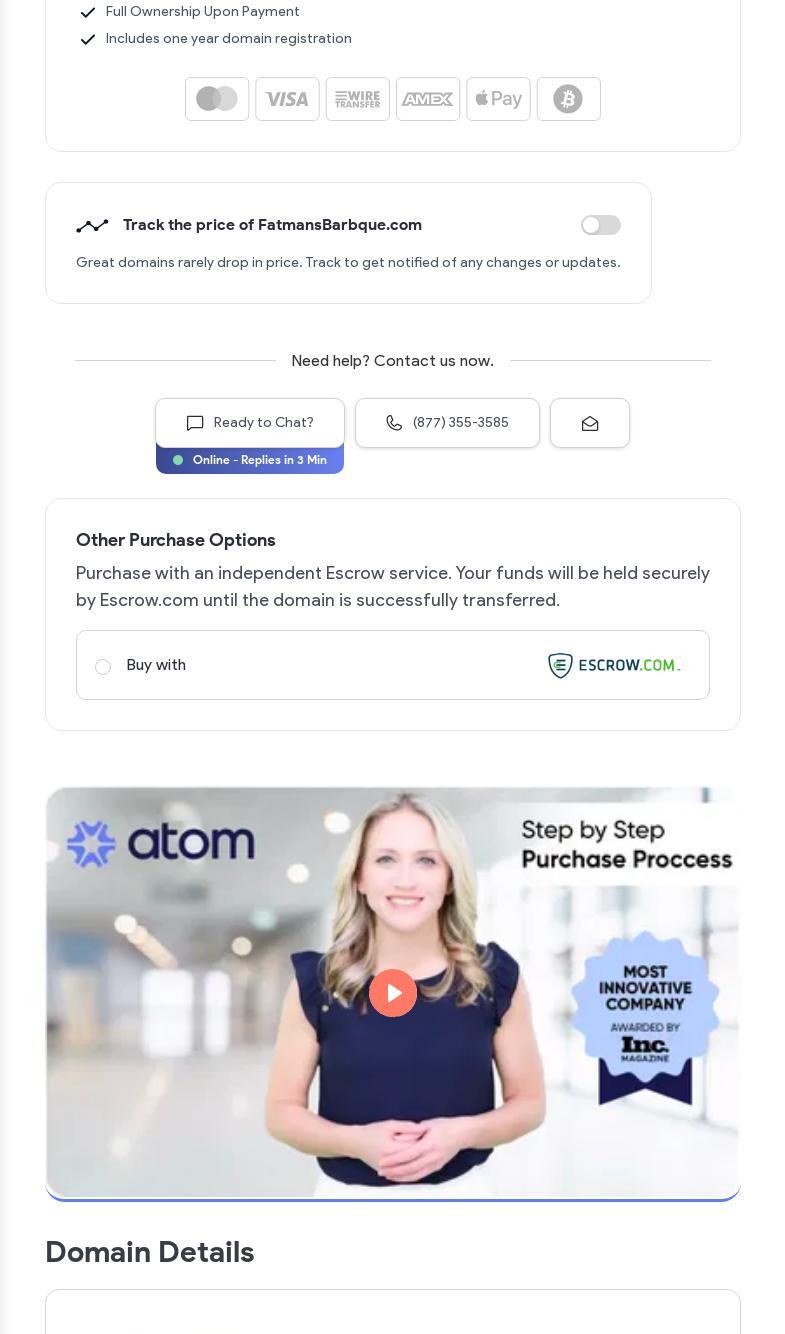Click the Bitcoin payment icon

[568, 99]
